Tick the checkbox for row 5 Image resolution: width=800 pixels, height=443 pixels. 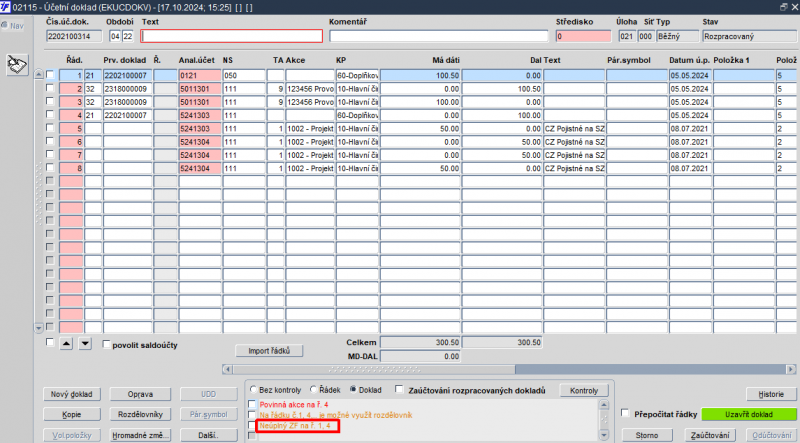[x=50, y=128]
